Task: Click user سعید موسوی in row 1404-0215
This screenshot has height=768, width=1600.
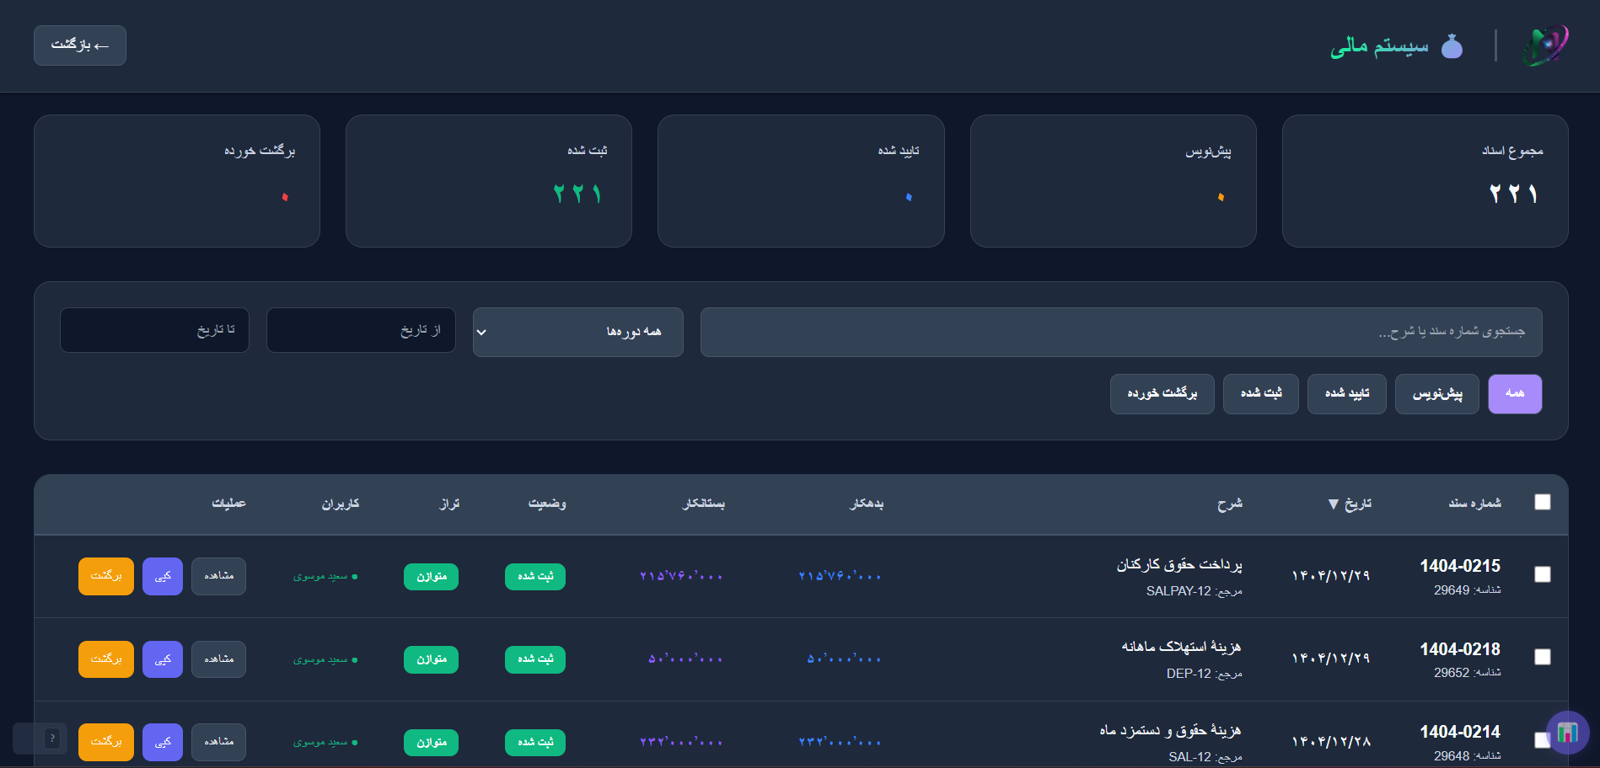Action: 326,577
